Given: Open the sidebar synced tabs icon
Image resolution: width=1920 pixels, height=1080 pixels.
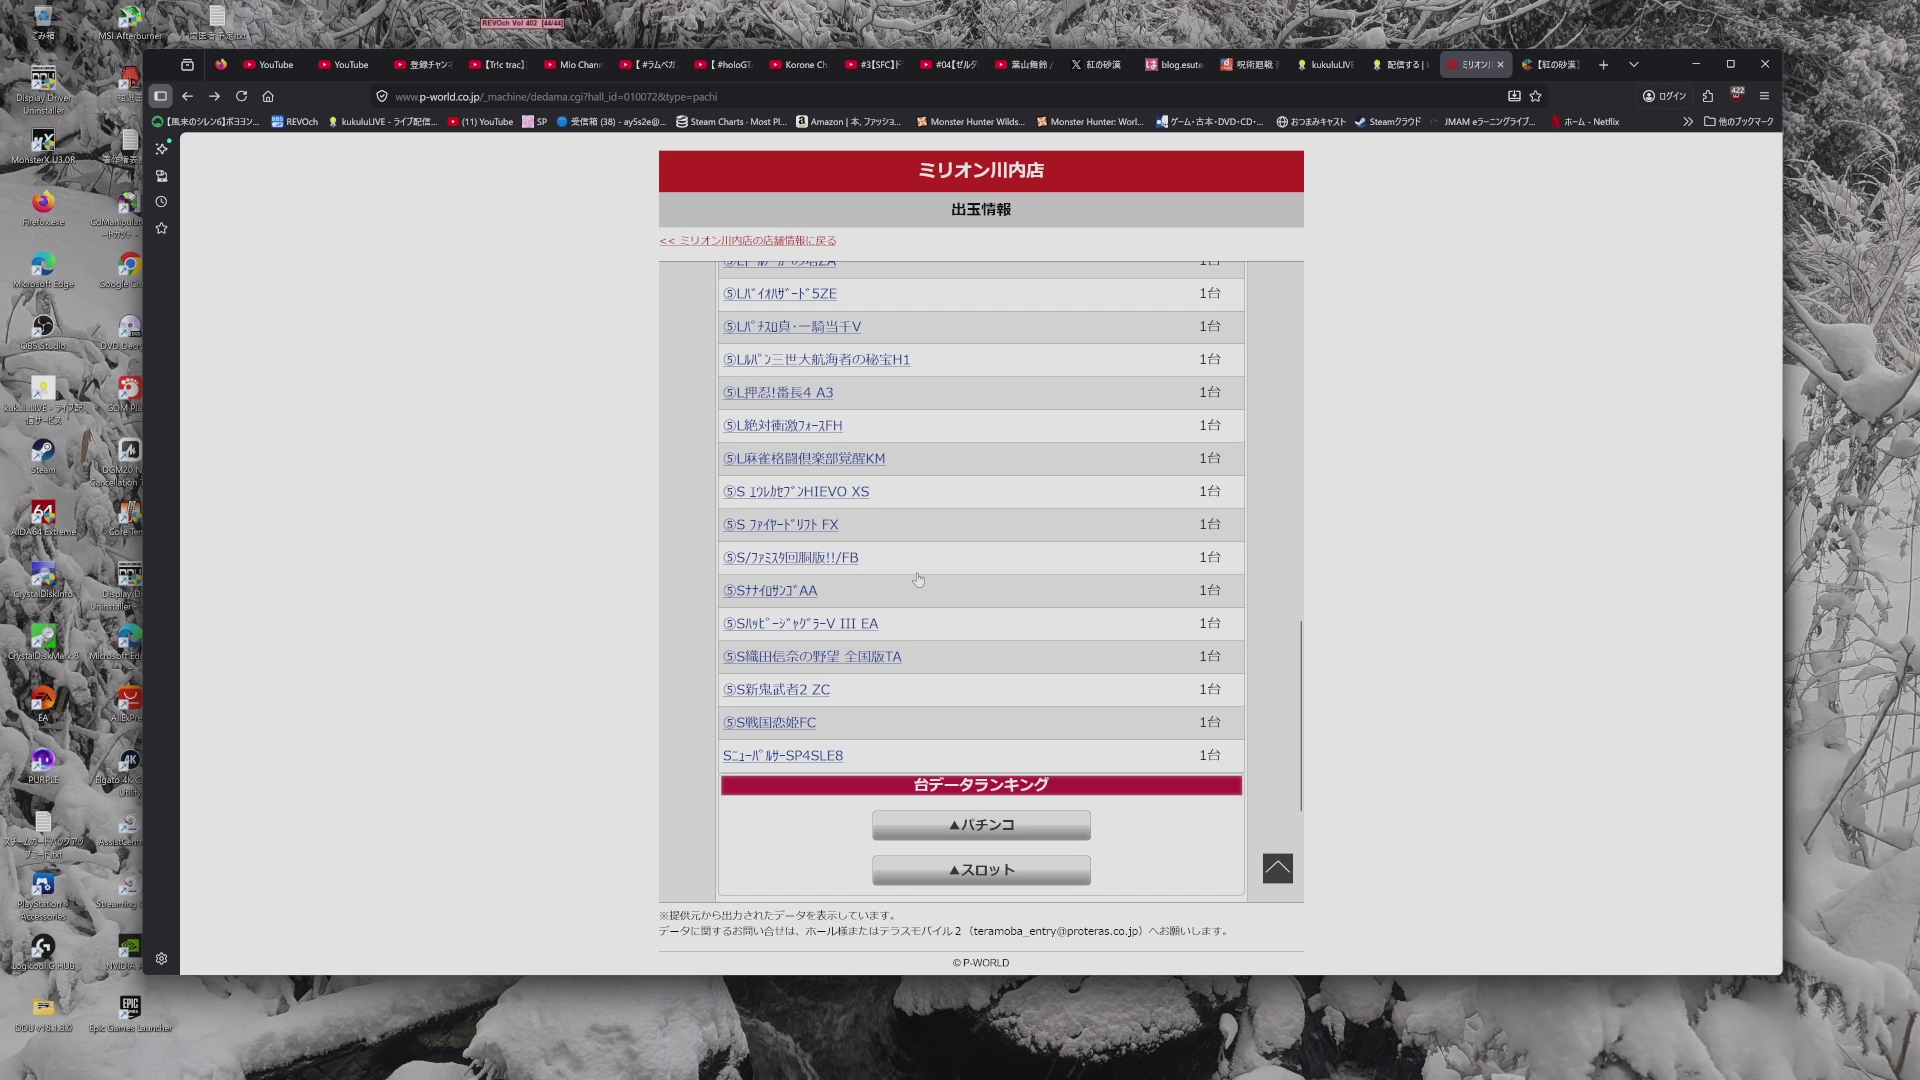Looking at the screenshot, I should click(161, 176).
